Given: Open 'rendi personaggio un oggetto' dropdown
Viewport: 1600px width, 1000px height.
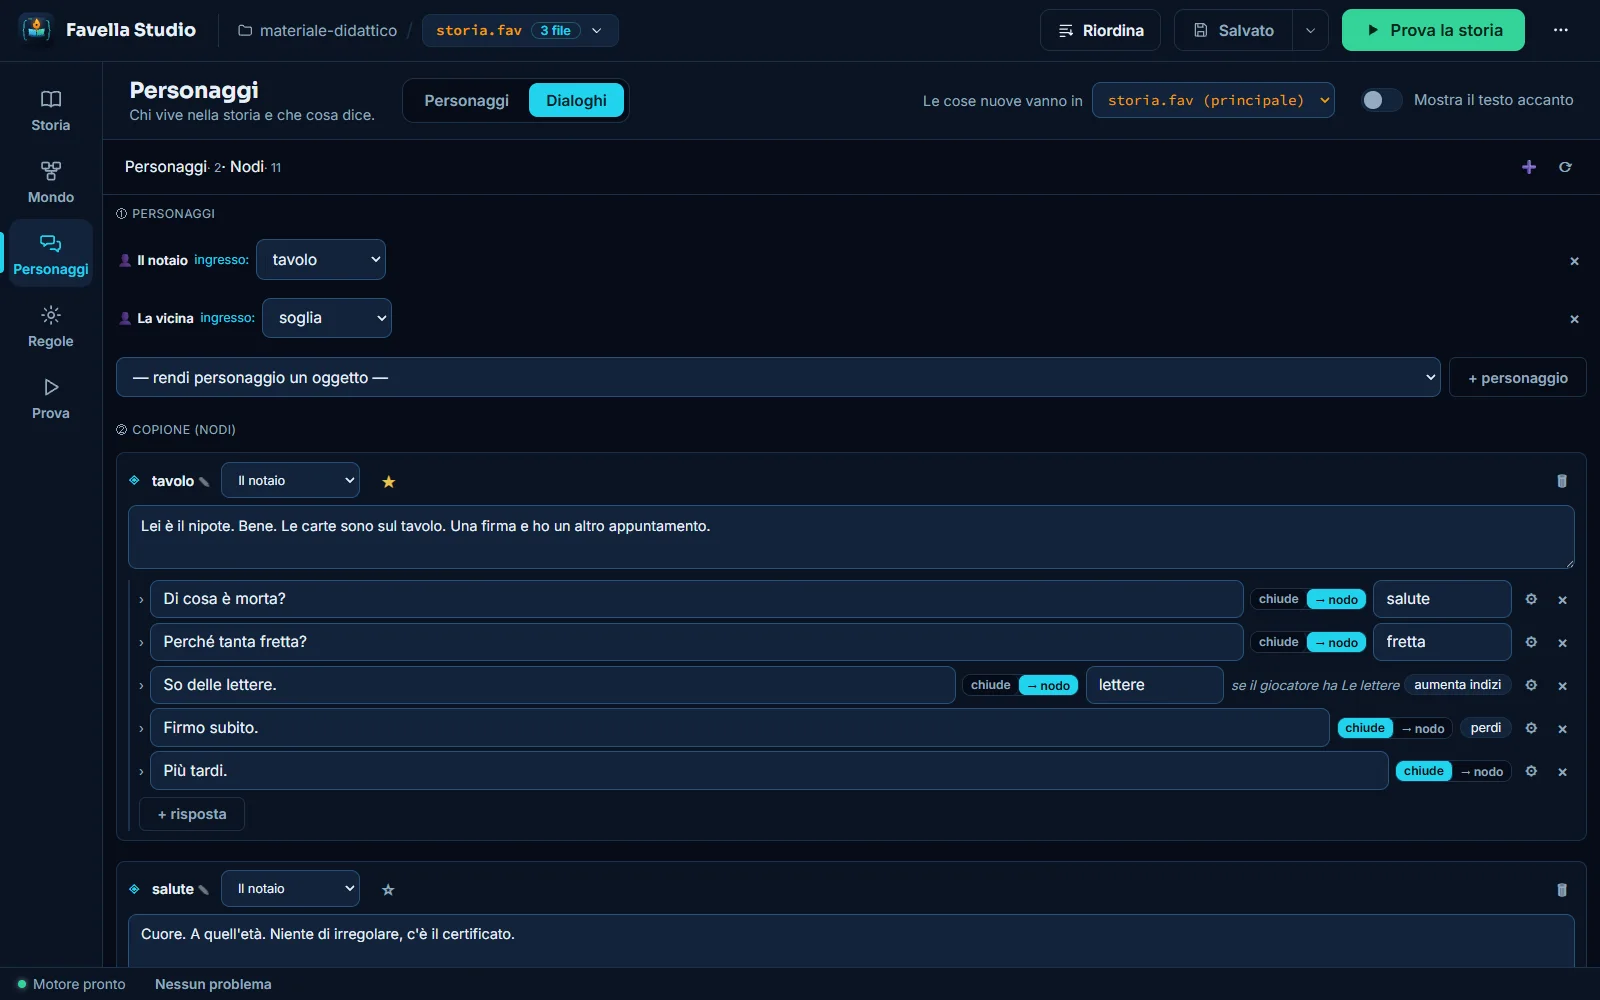Looking at the screenshot, I should coord(778,377).
